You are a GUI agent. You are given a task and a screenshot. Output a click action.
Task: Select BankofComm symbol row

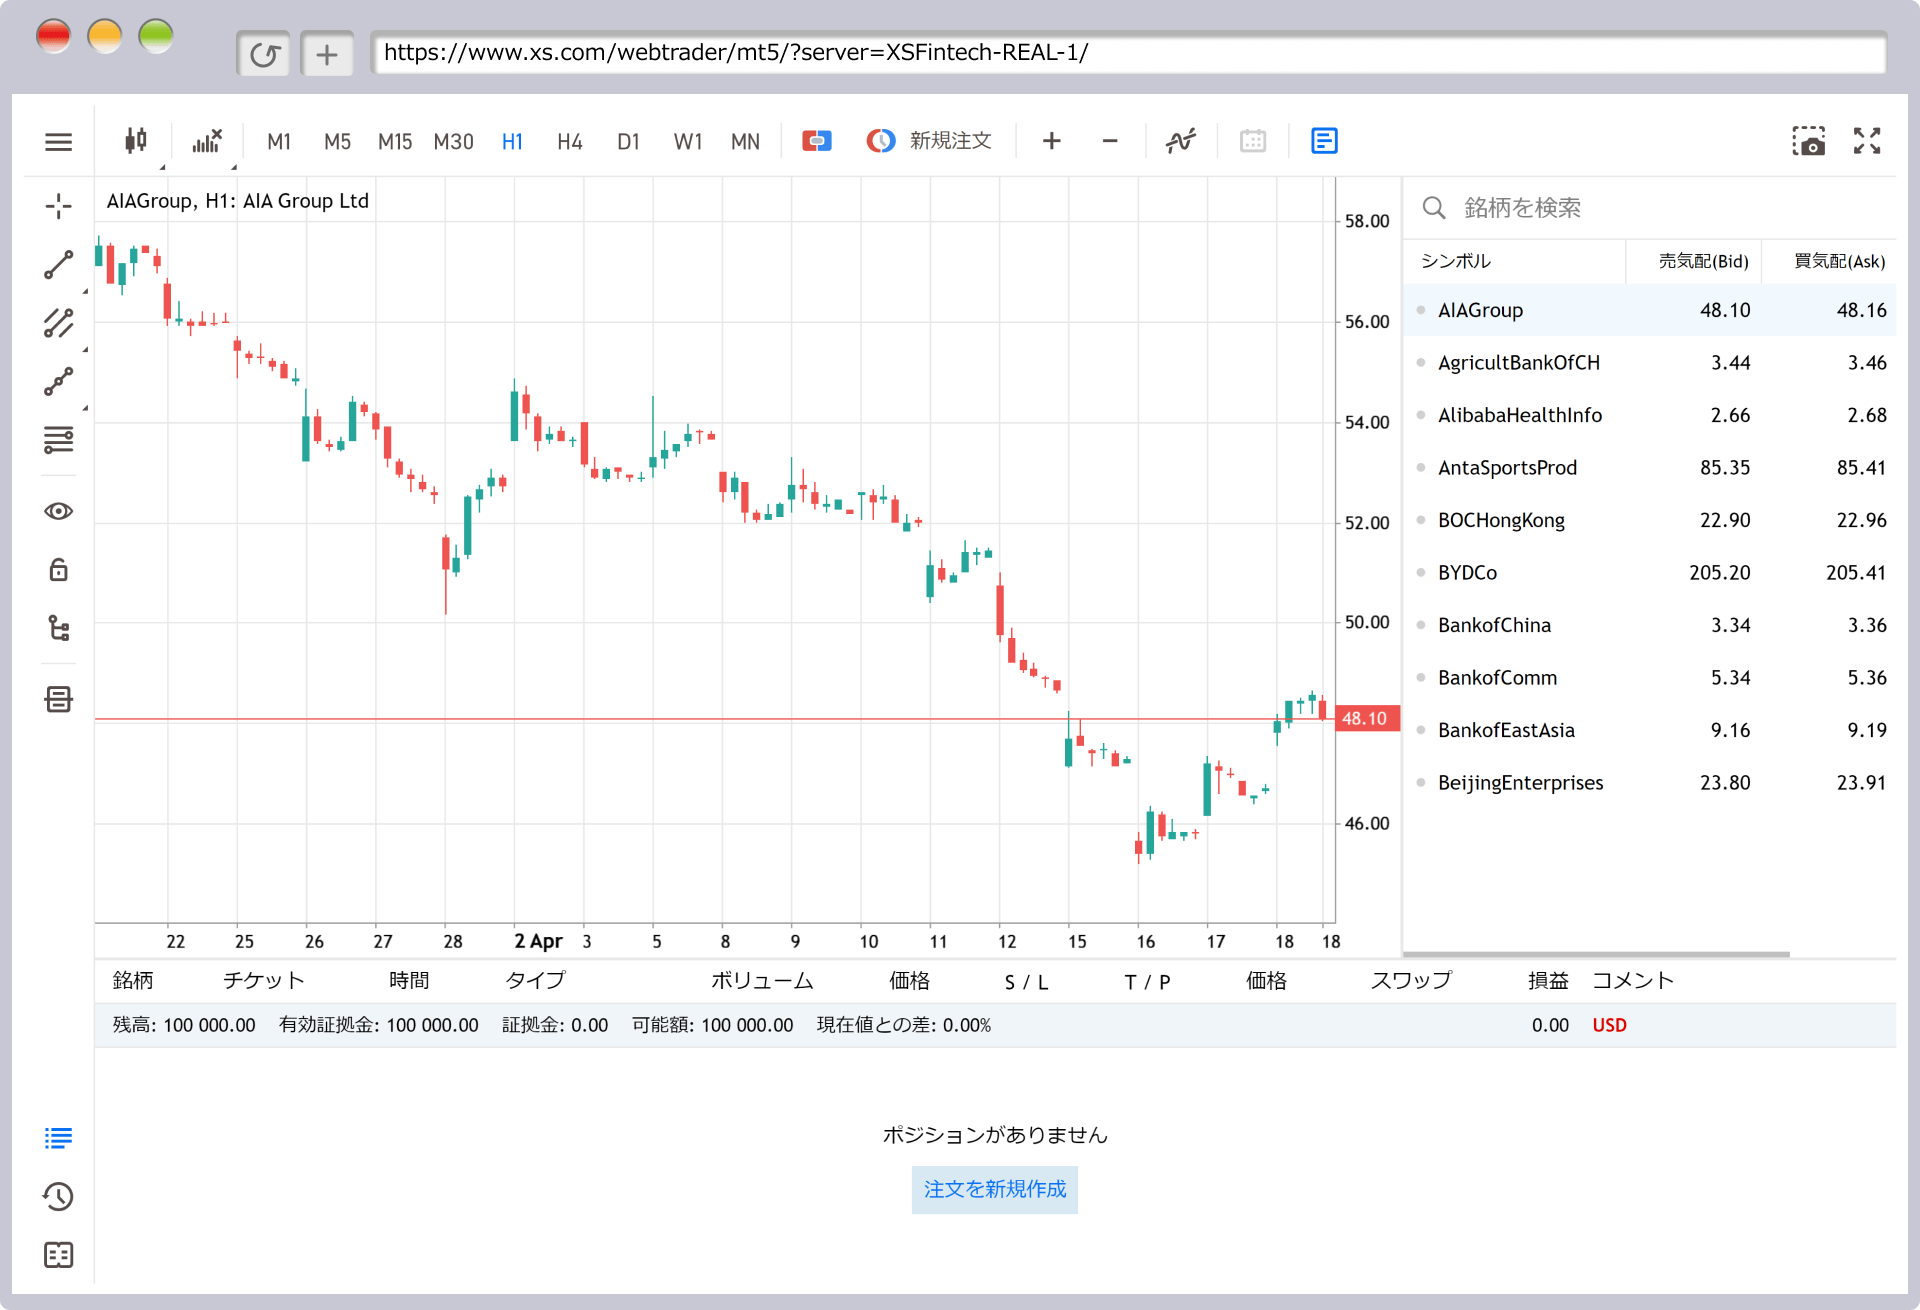click(1650, 678)
